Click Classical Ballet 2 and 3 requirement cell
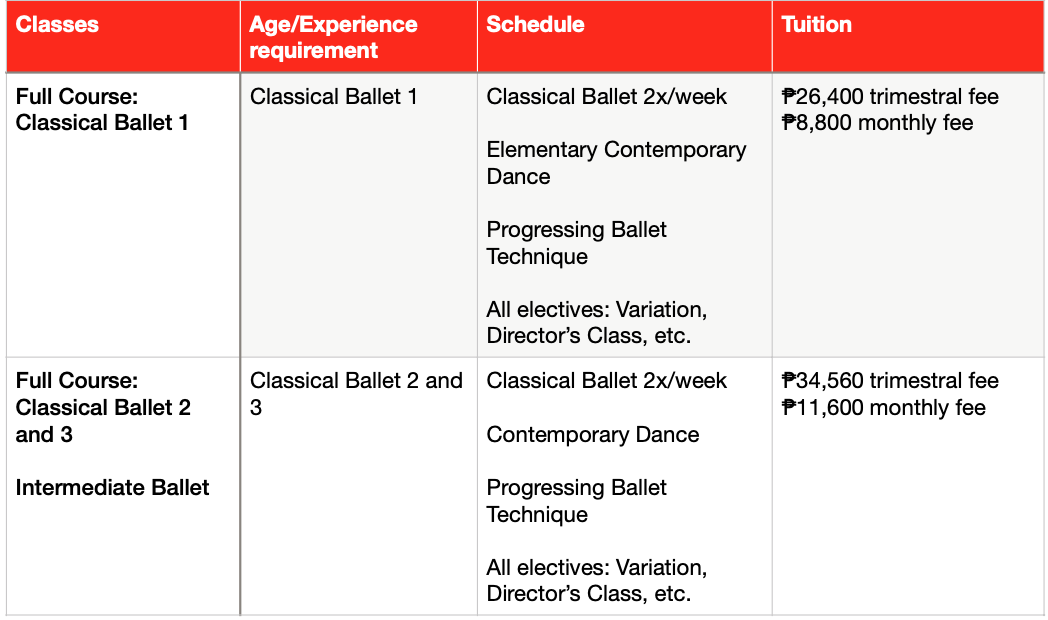Viewport: 1048px width, 620px height. [x=355, y=394]
